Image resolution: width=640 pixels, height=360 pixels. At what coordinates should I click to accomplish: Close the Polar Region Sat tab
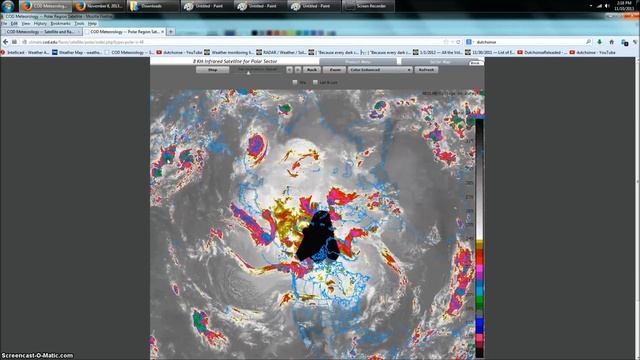(x=162, y=31)
